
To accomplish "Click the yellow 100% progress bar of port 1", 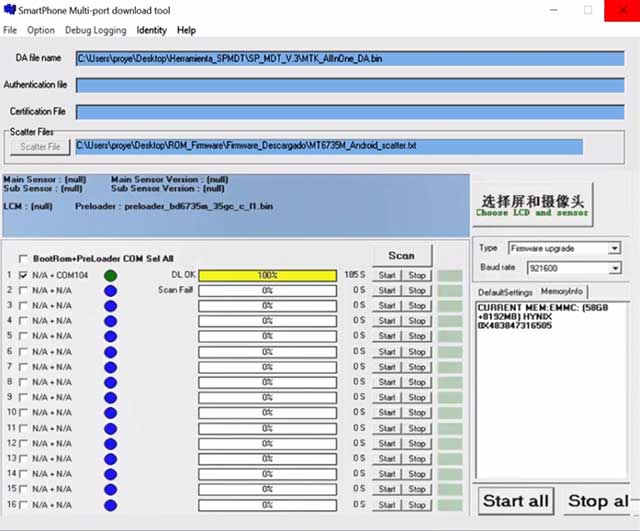I will [x=268, y=275].
